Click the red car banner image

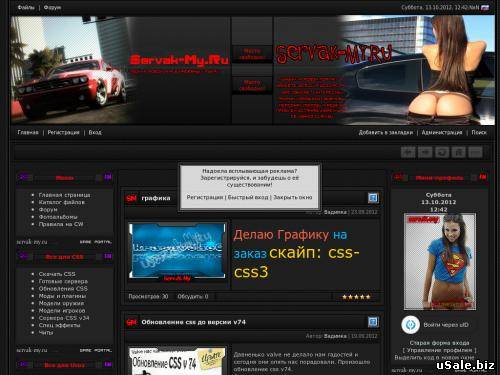coord(72,70)
